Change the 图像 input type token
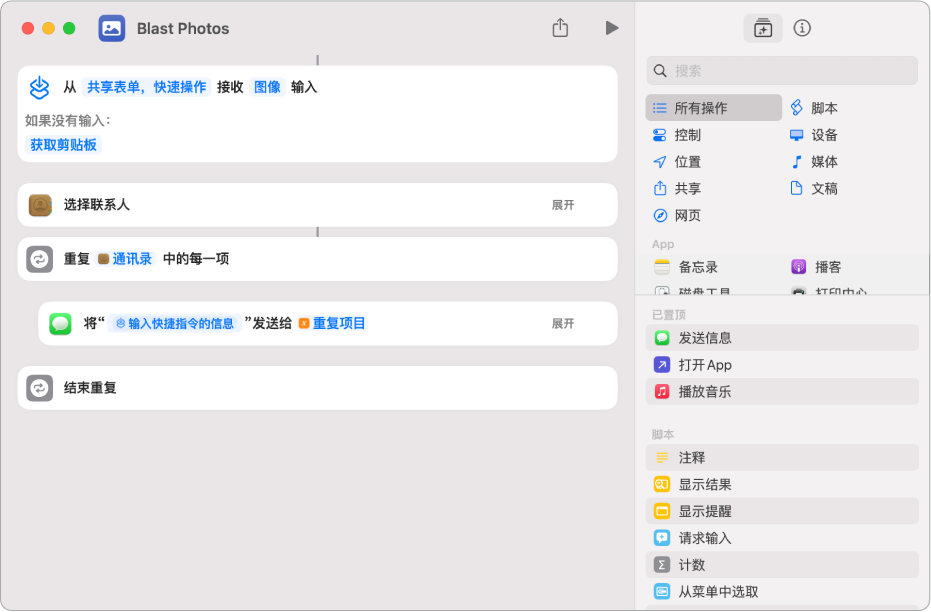The height and width of the screenshot is (612, 931). coord(267,87)
